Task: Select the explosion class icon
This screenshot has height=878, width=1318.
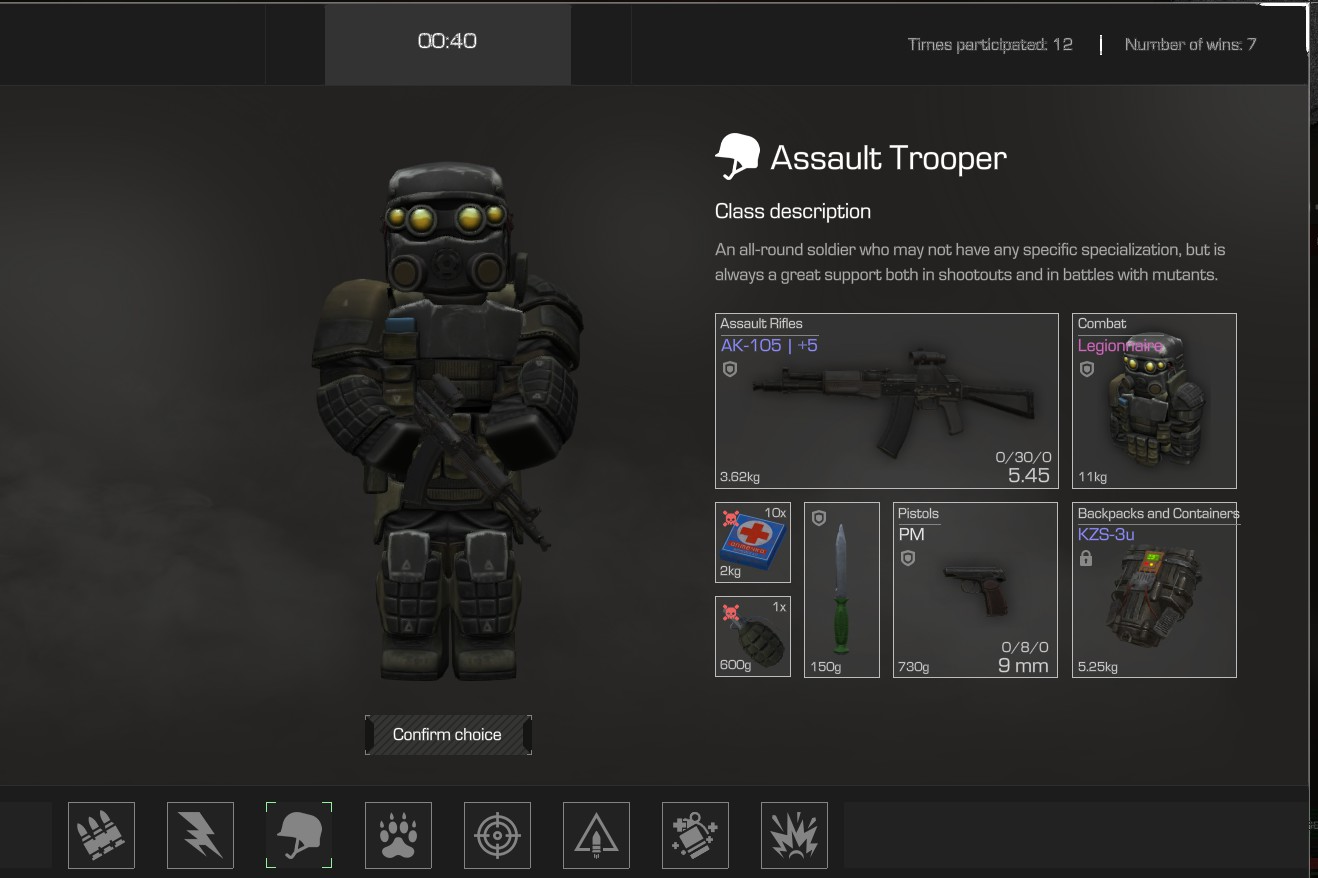Action: pyautogui.click(x=794, y=835)
